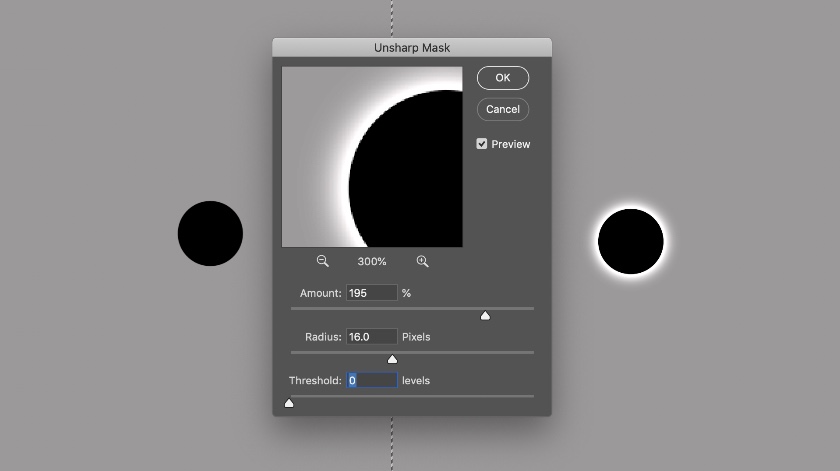Viewport: 840px width, 471px height.
Task: Click the zoom out magnifier under preview
Action: (x=322, y=261)
